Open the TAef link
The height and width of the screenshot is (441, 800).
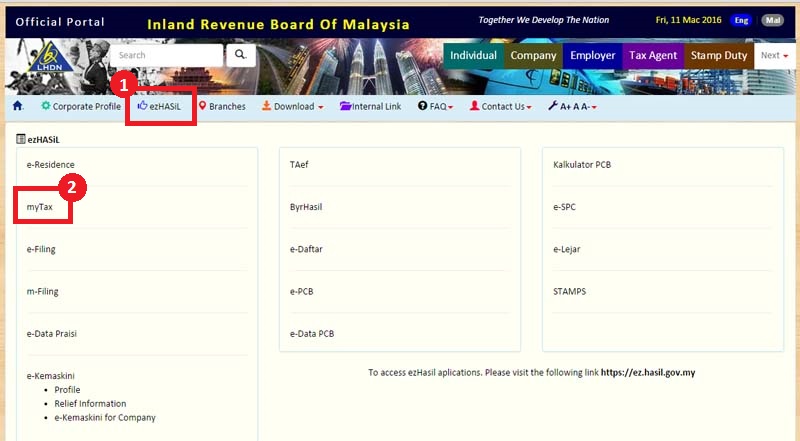[299, 164]
